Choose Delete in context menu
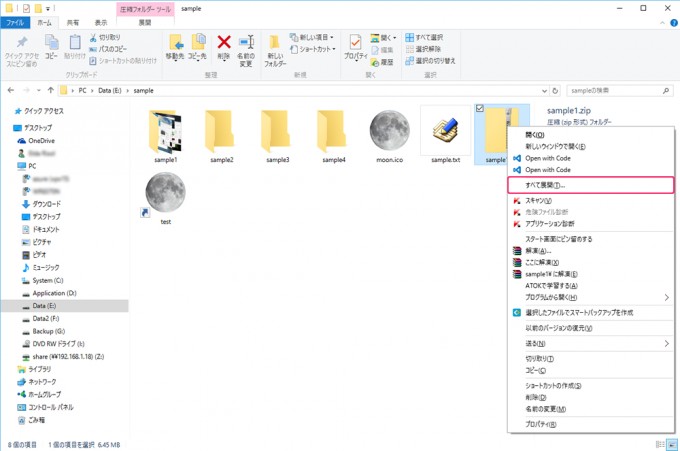Viewport: 680px width, 451px height. [591, 397]
